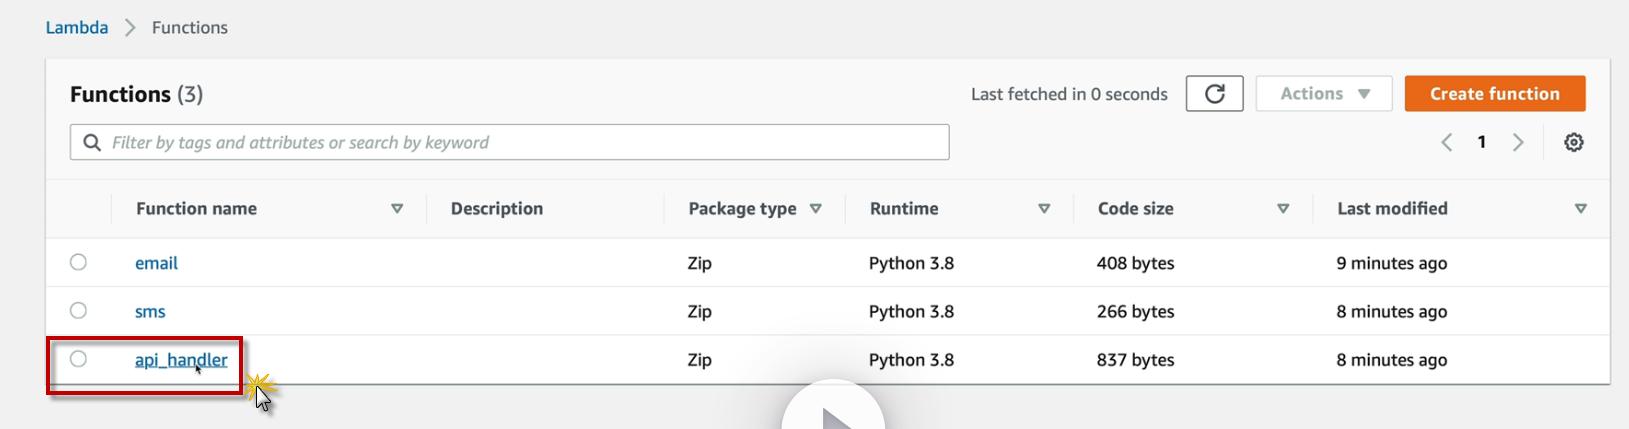Click the refresh functions icon
The width and height of the screenshot is (1629, 429).
tap(1214, 94)
